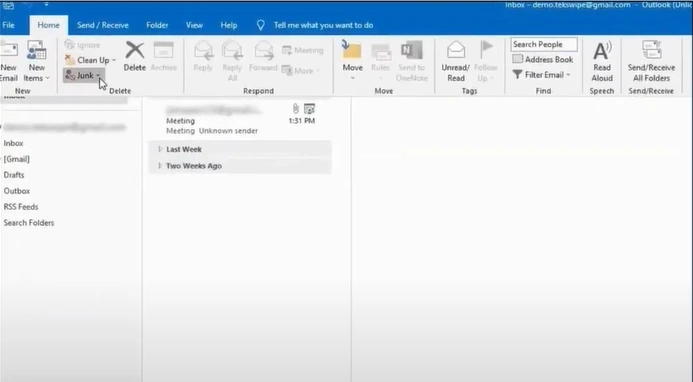Open the New Items icon menu
Viewport: 693px width, 382px height.
pyautogui.click(x=36, y=50)
